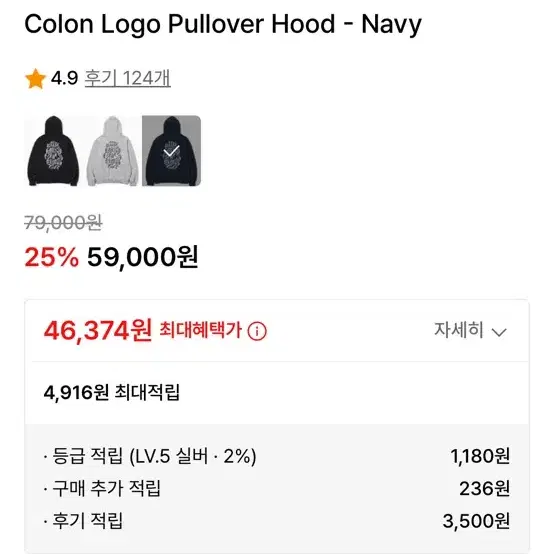Click the orange rating star icon

pos(35,79)
